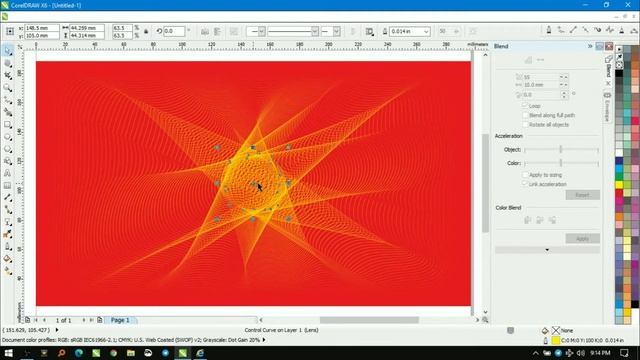Select the Crop tool
This screenshot has height=360, width=640.
click(8, 76)
